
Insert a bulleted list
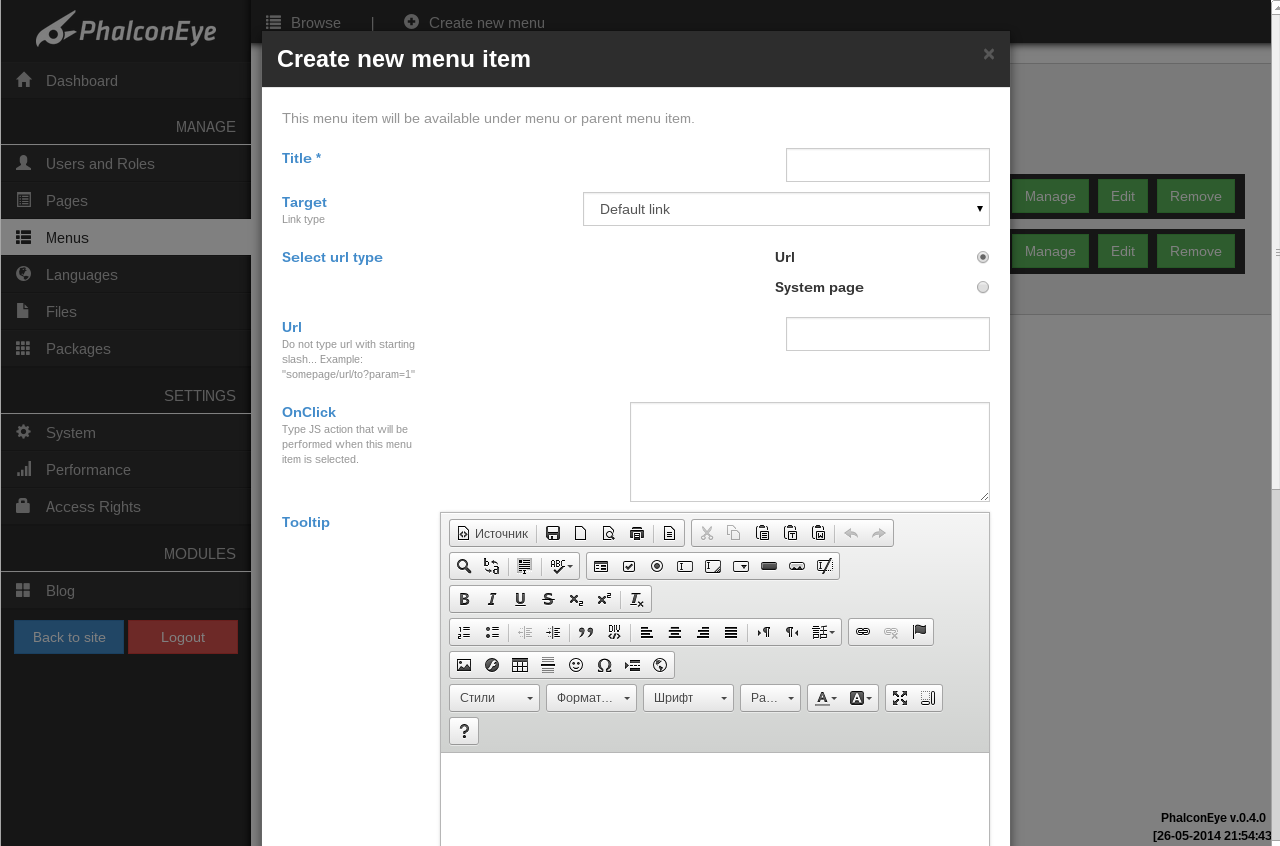click(x=492, y=632)
